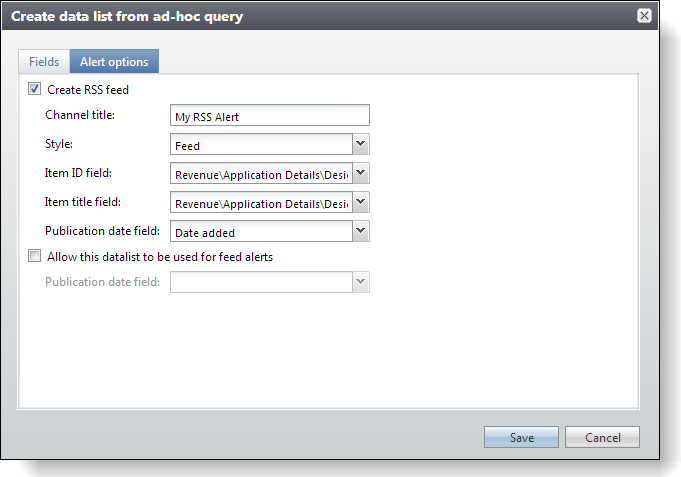Click the dialog title bar text
Screen dimensions: 681x477
point(127,16)
